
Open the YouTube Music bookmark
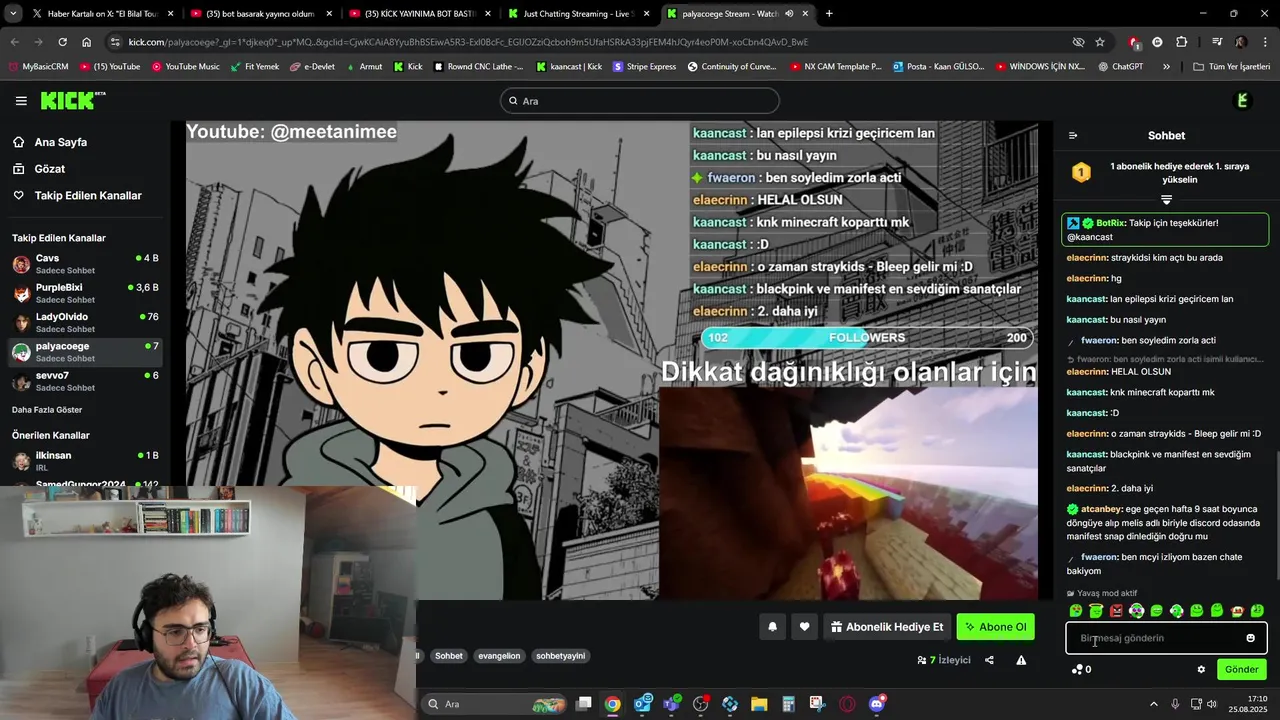tap(185, 67)
